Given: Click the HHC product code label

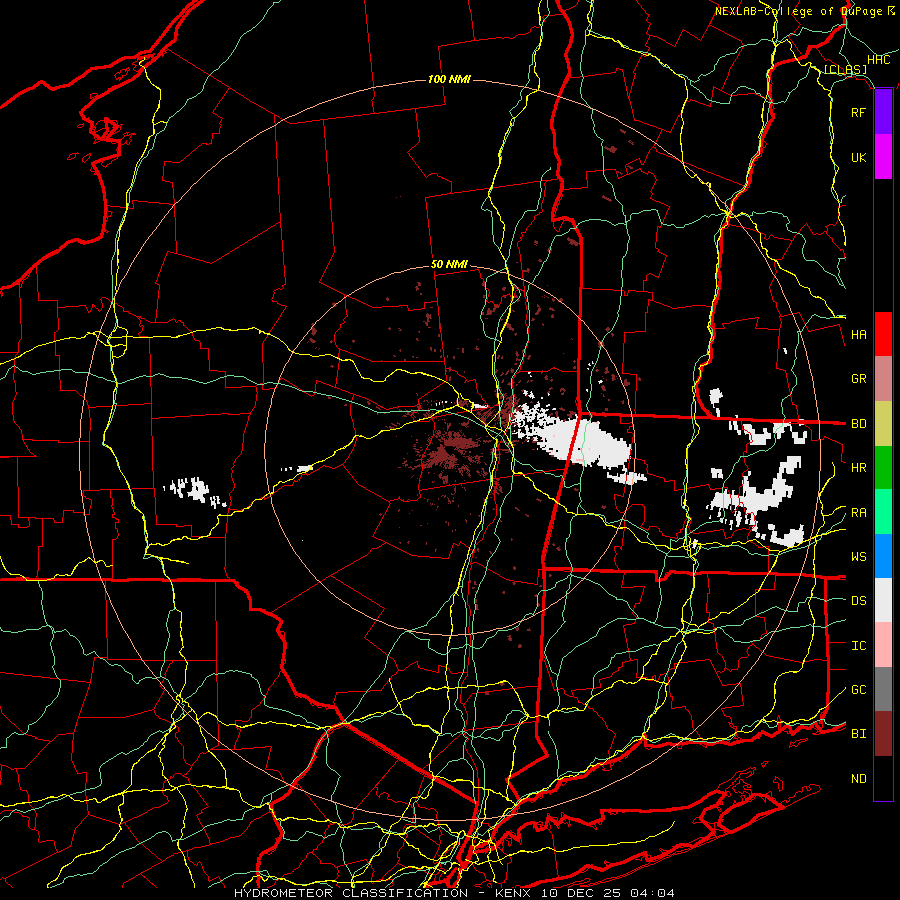Looking at the screenshot, I should tap(878, 60).
